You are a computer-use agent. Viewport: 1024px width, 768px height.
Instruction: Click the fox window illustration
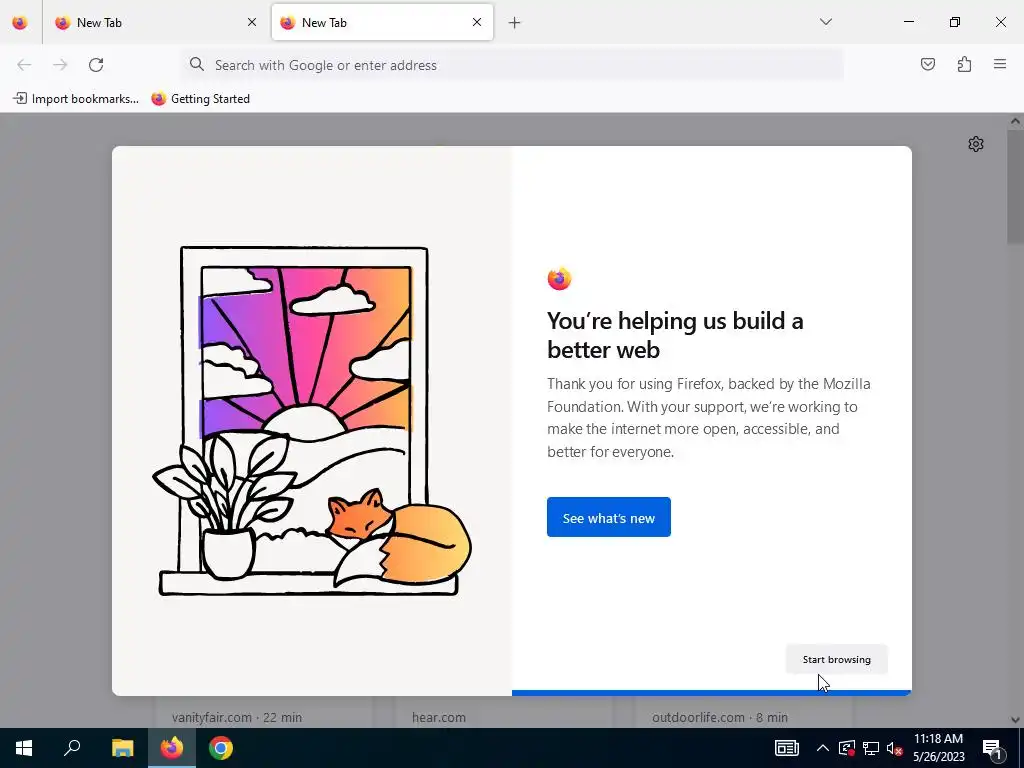312,421
